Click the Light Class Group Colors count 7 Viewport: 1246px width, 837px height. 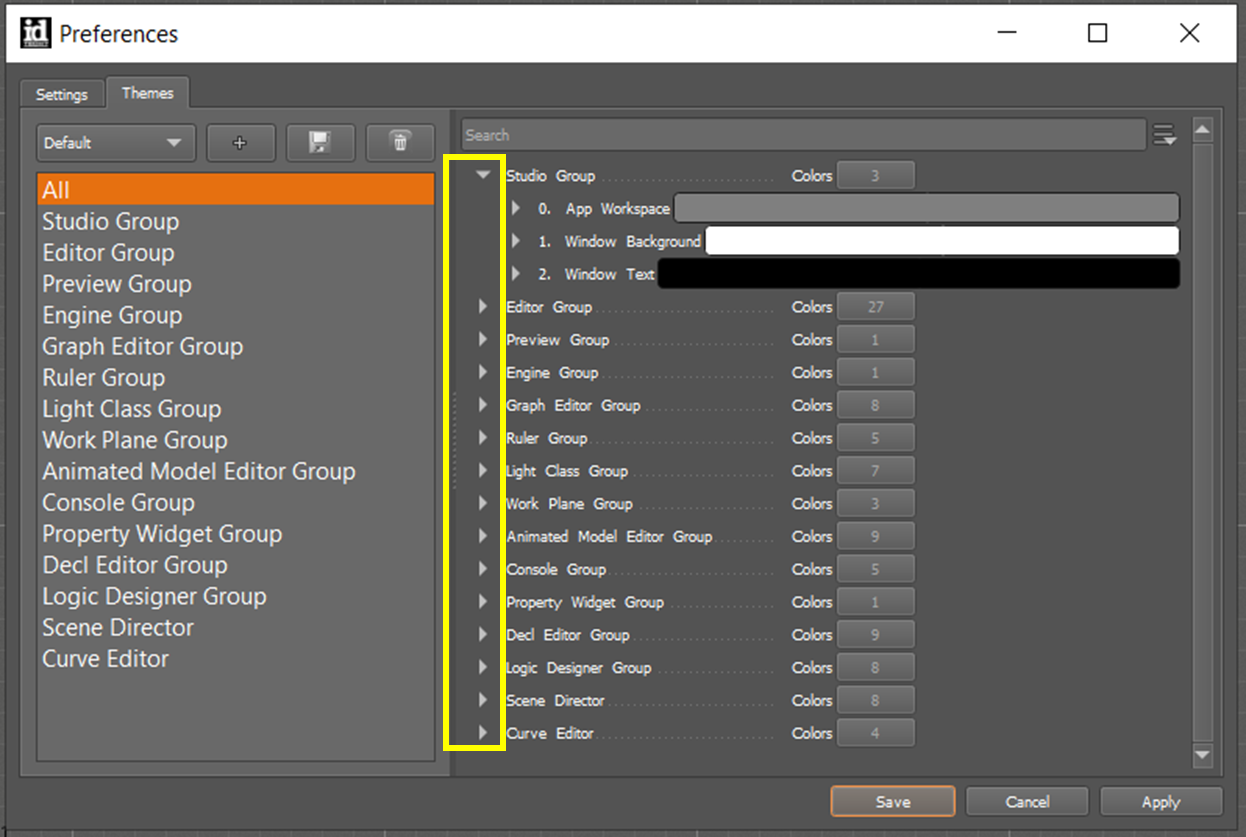pyautogui.click(x=875, y=471)
